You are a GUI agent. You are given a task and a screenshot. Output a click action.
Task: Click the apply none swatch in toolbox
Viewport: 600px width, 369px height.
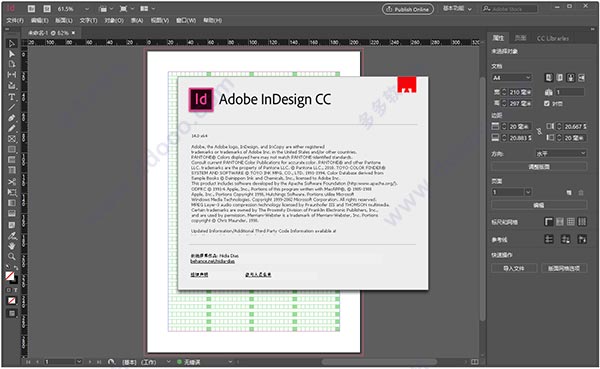[x=11, y=300]
